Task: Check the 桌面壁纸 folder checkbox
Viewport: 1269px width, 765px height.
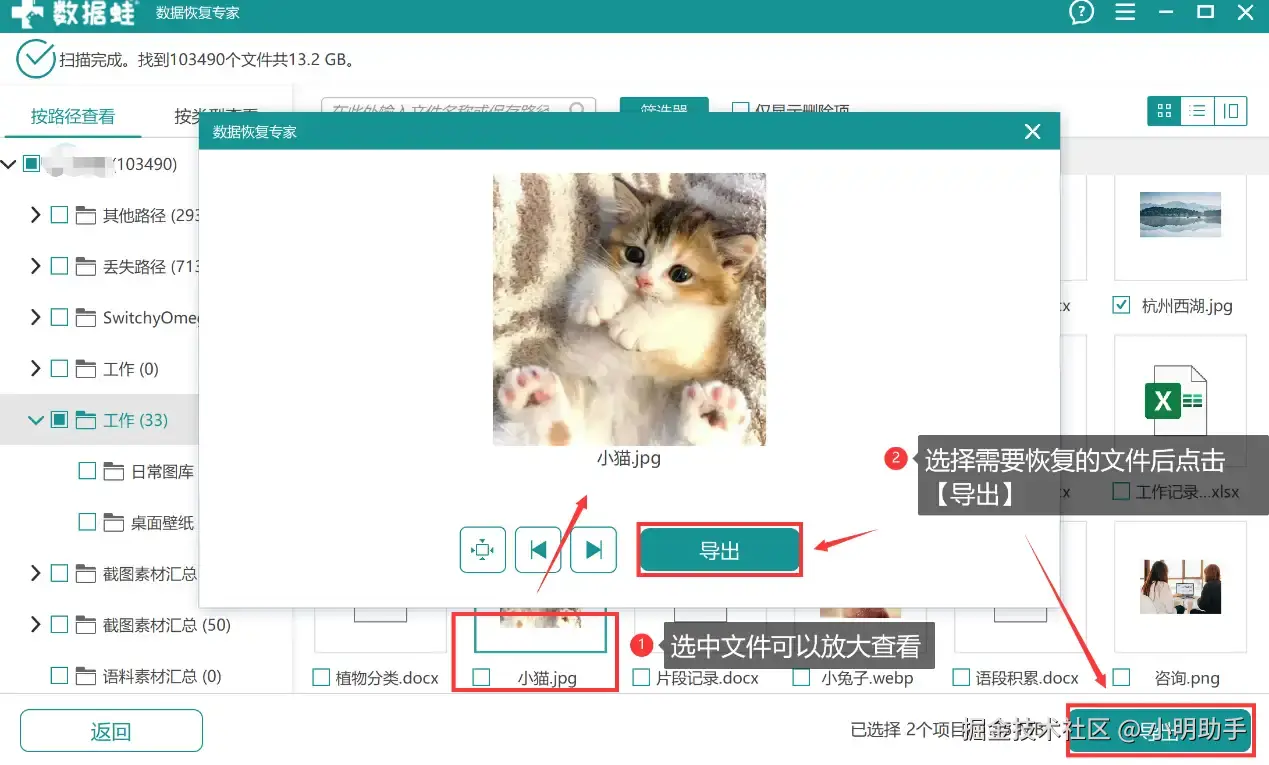Action: click(87, 522)
